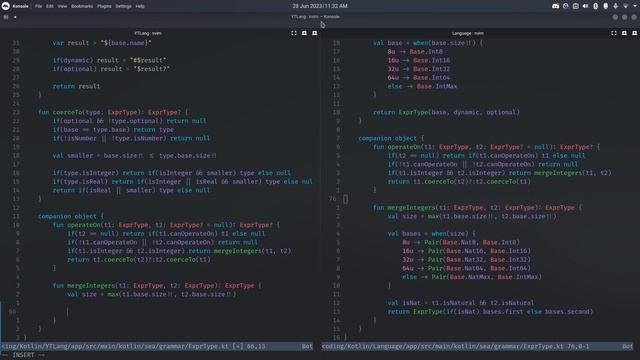This screenshot has width=640, height=360.
Task: Click the date and time clock
Action: (320, 6)
